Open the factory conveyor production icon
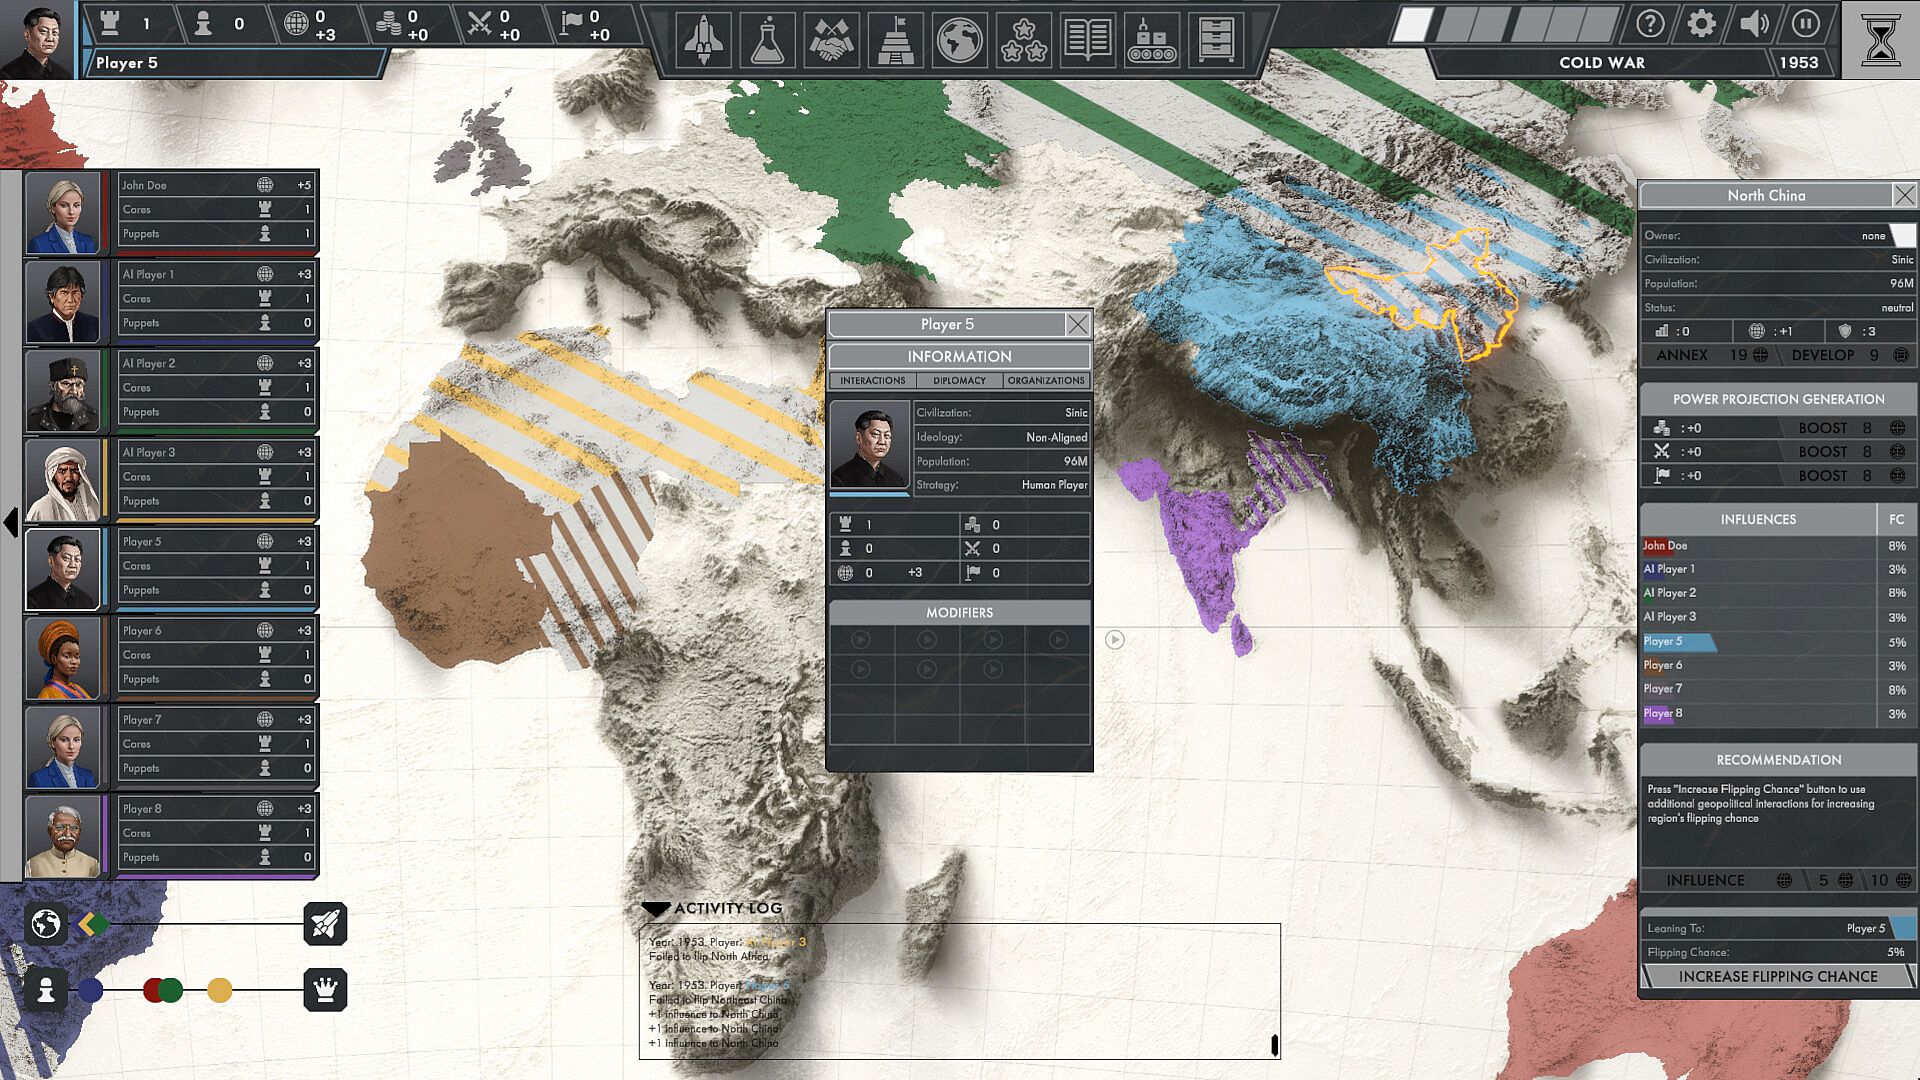1920x1080 pixels. click(1151, 40)
